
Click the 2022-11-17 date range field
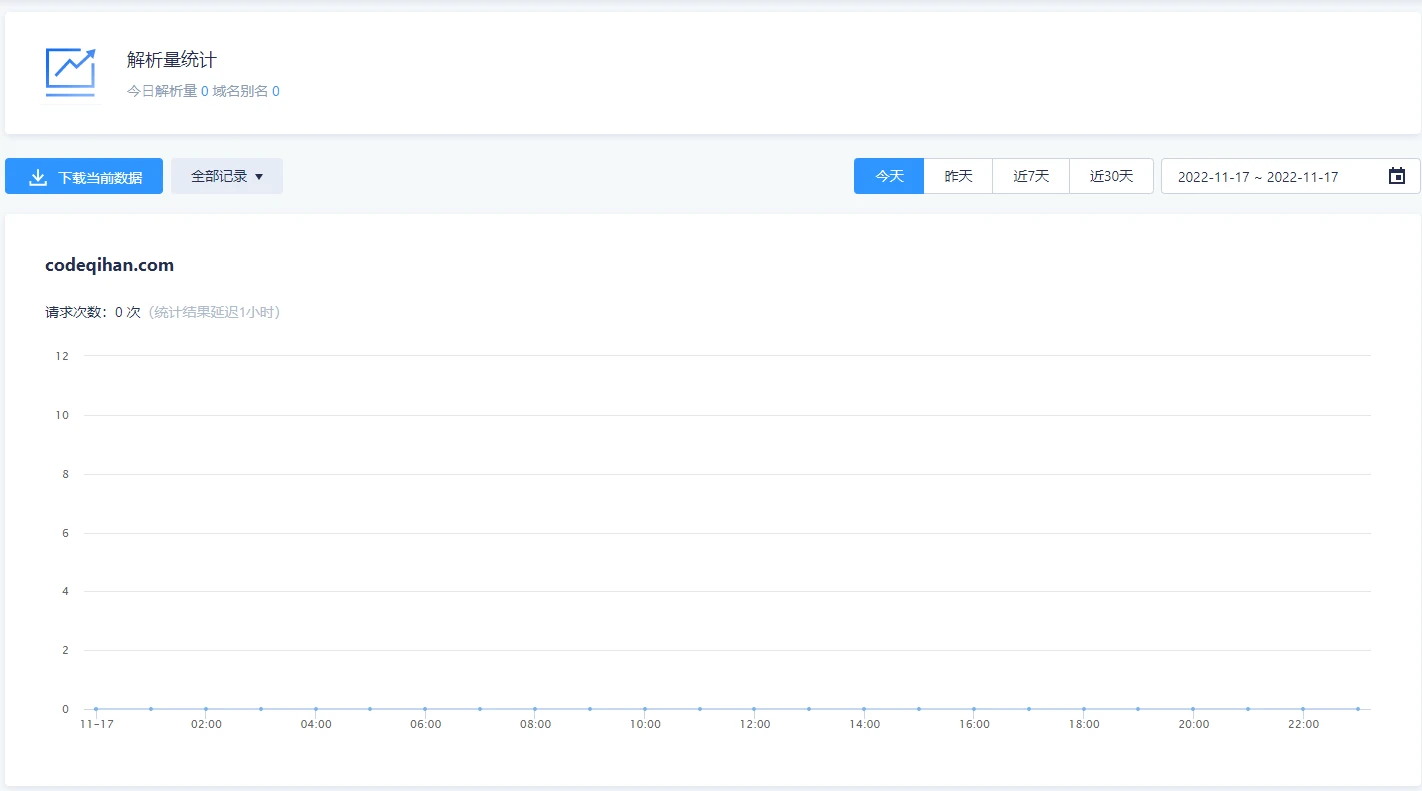(1258, 177)
